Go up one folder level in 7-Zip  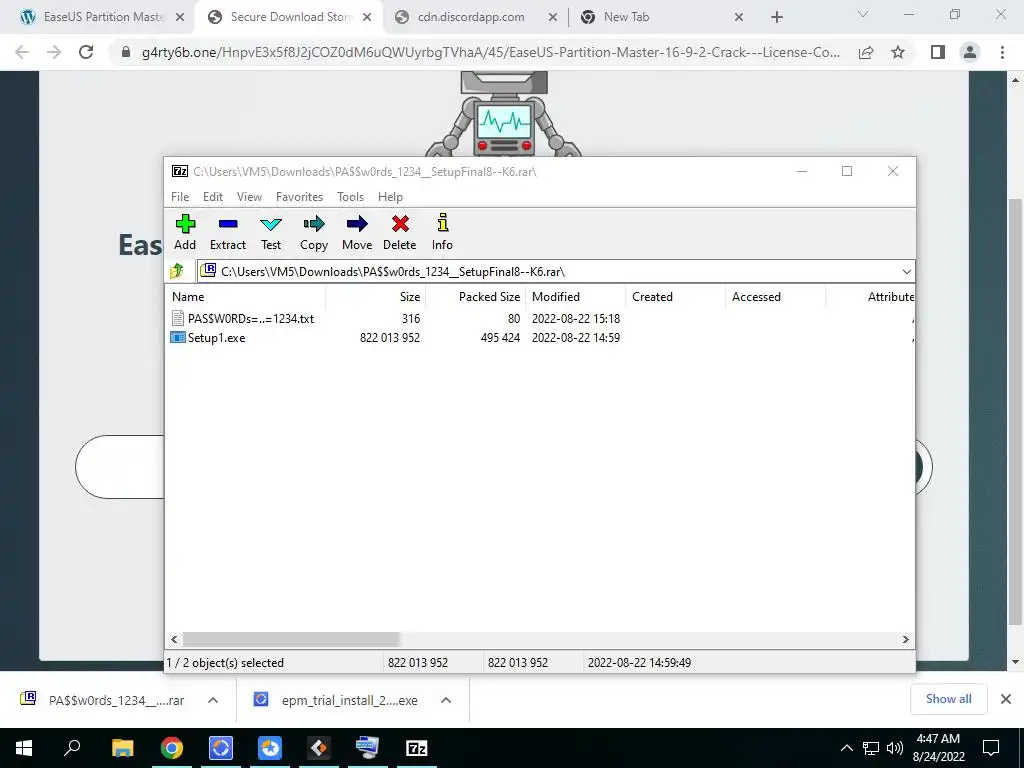177,271
